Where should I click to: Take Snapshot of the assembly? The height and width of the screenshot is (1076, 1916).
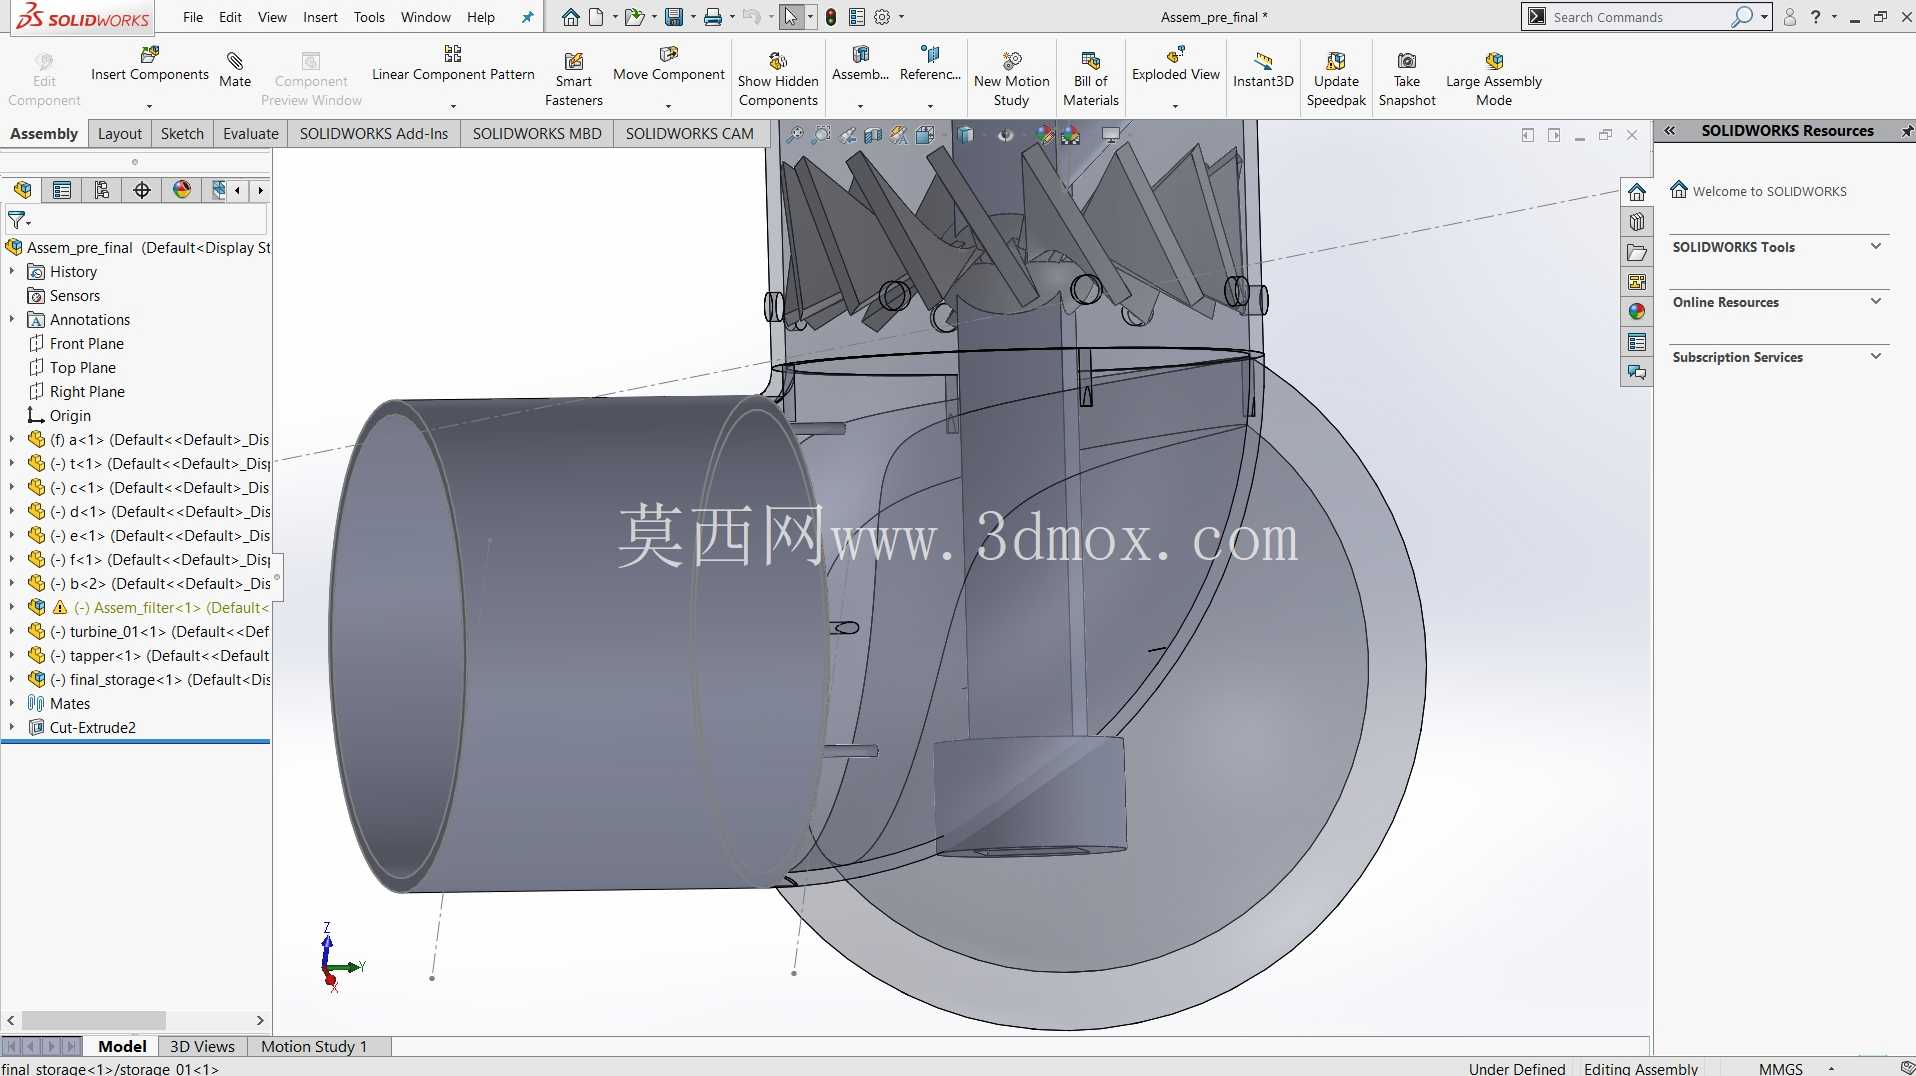[1406, 78]
